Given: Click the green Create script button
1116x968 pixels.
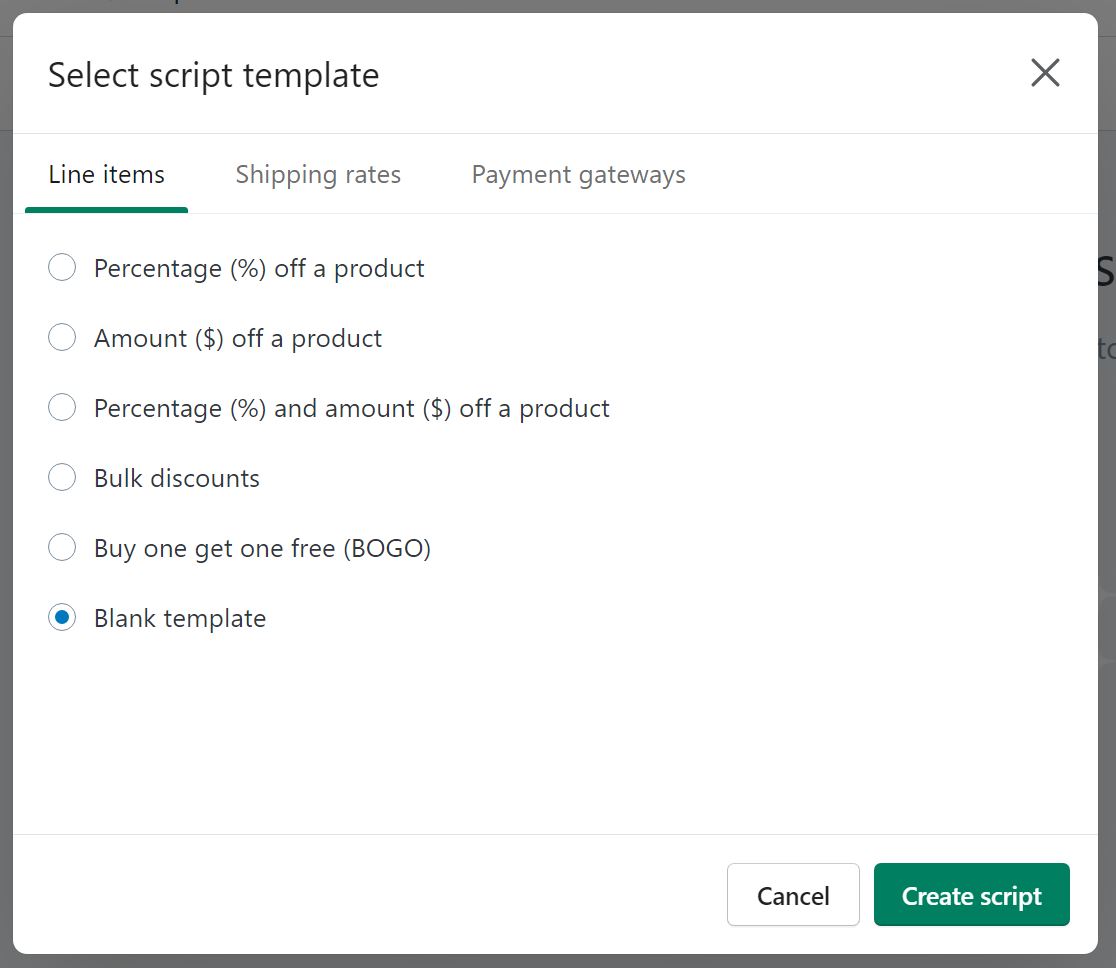Looking at the screenshot, I should [971, 895].
